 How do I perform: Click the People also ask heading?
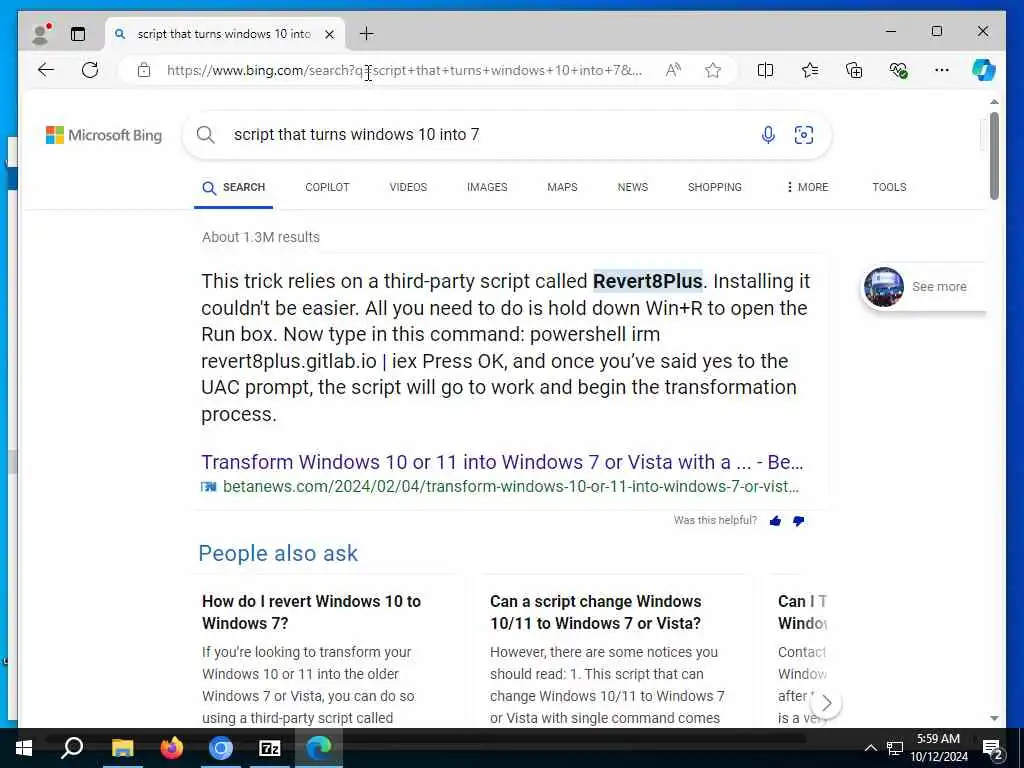tap(278, 553)
